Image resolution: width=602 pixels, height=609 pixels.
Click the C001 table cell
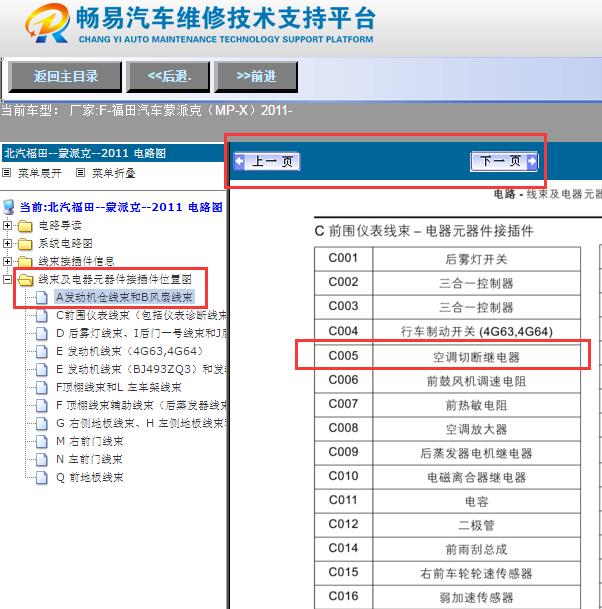pos(343,259)
